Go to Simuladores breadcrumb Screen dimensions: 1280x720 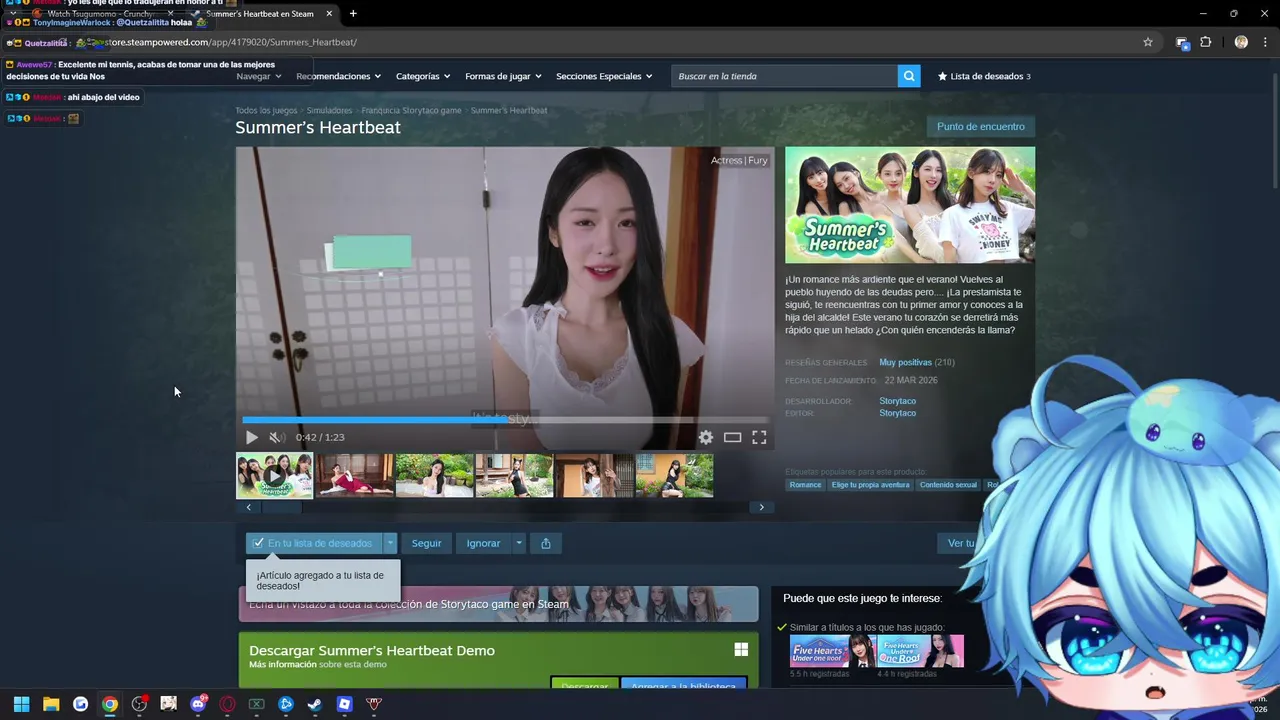pyautogui.click(x=329, y=110)
